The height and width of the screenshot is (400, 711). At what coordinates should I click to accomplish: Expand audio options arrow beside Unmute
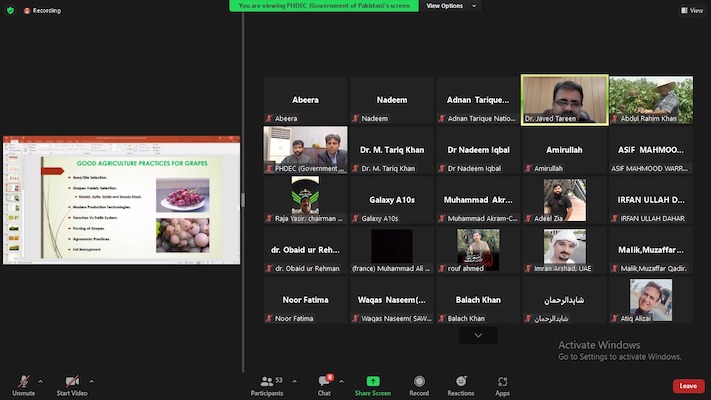click(x=41, y=381)
